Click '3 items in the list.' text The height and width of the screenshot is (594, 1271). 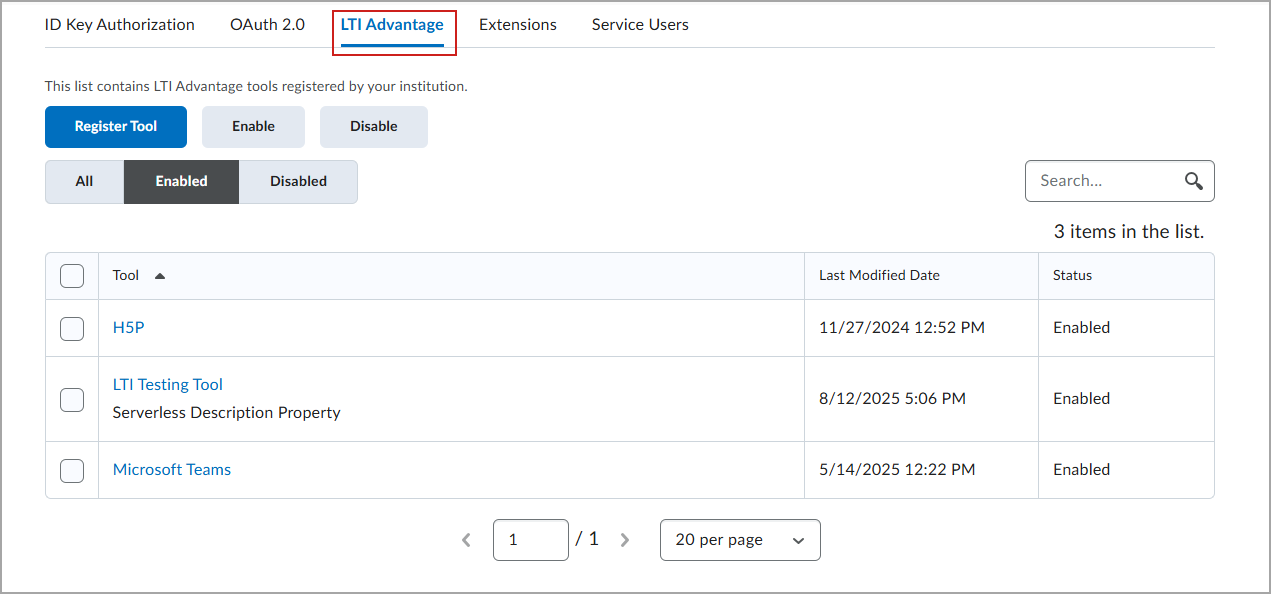(x=1129, y=232)
